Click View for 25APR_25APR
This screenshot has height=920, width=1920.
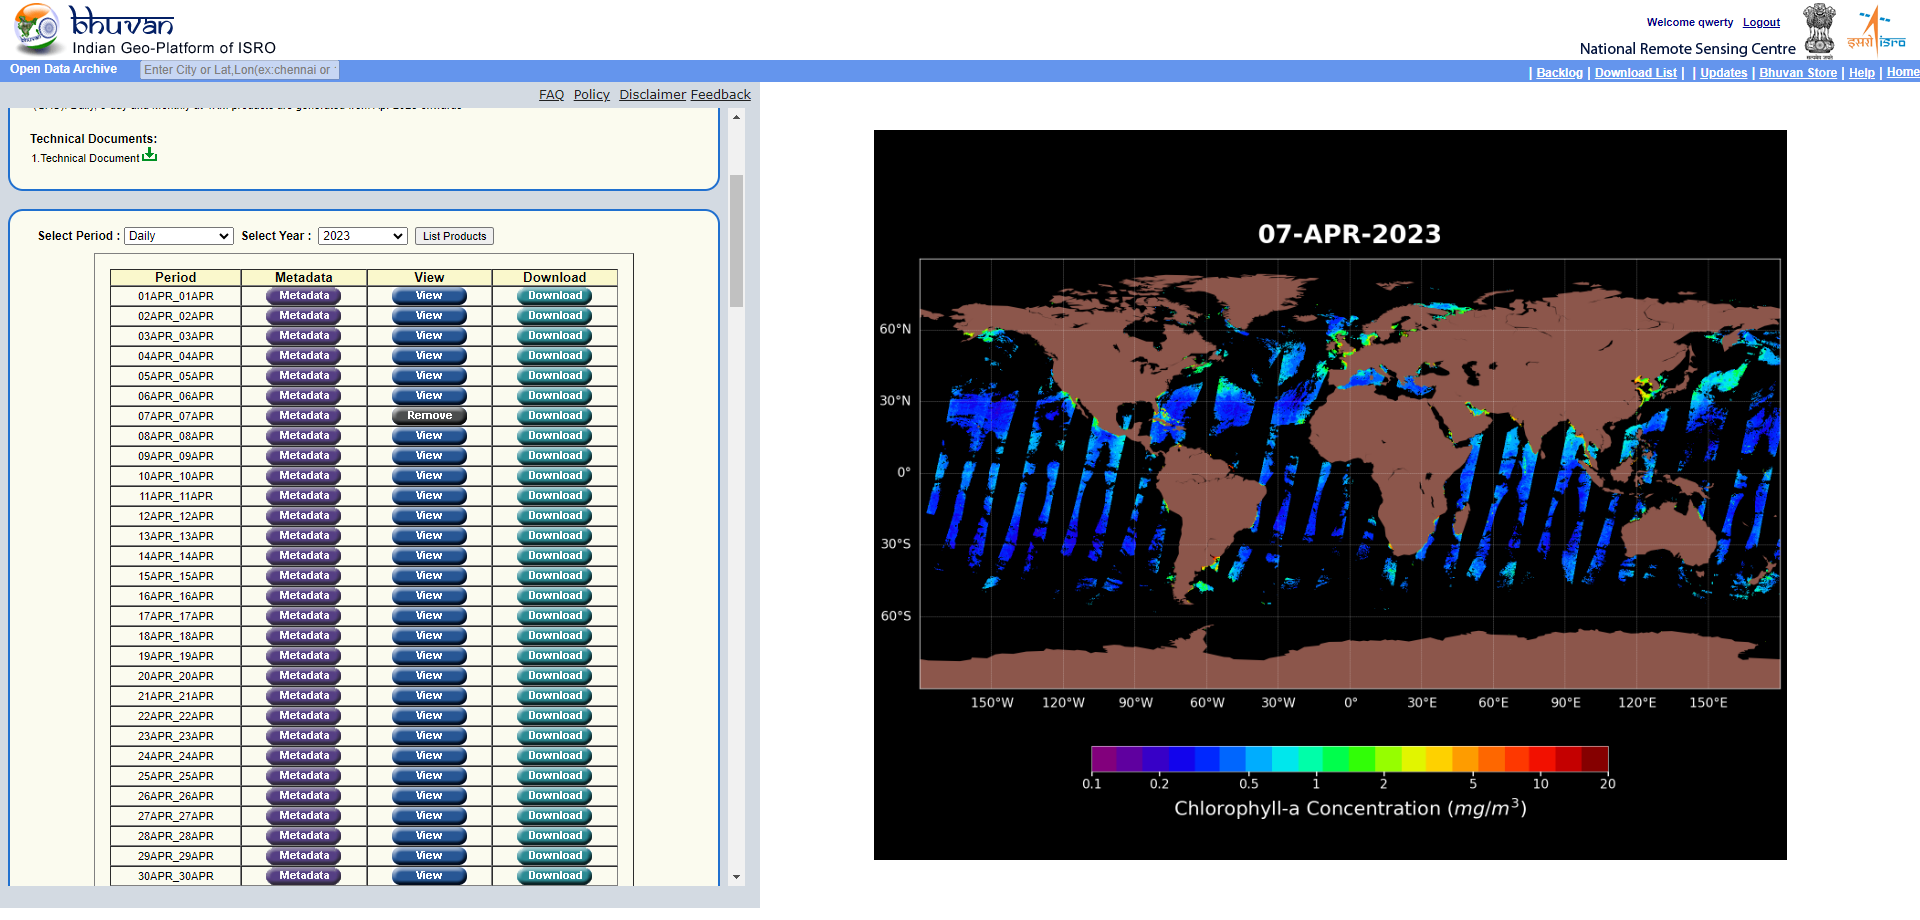429,776
